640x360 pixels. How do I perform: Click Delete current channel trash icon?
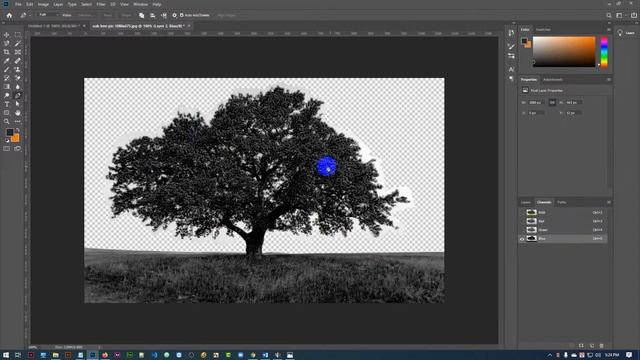coord(602,345)
